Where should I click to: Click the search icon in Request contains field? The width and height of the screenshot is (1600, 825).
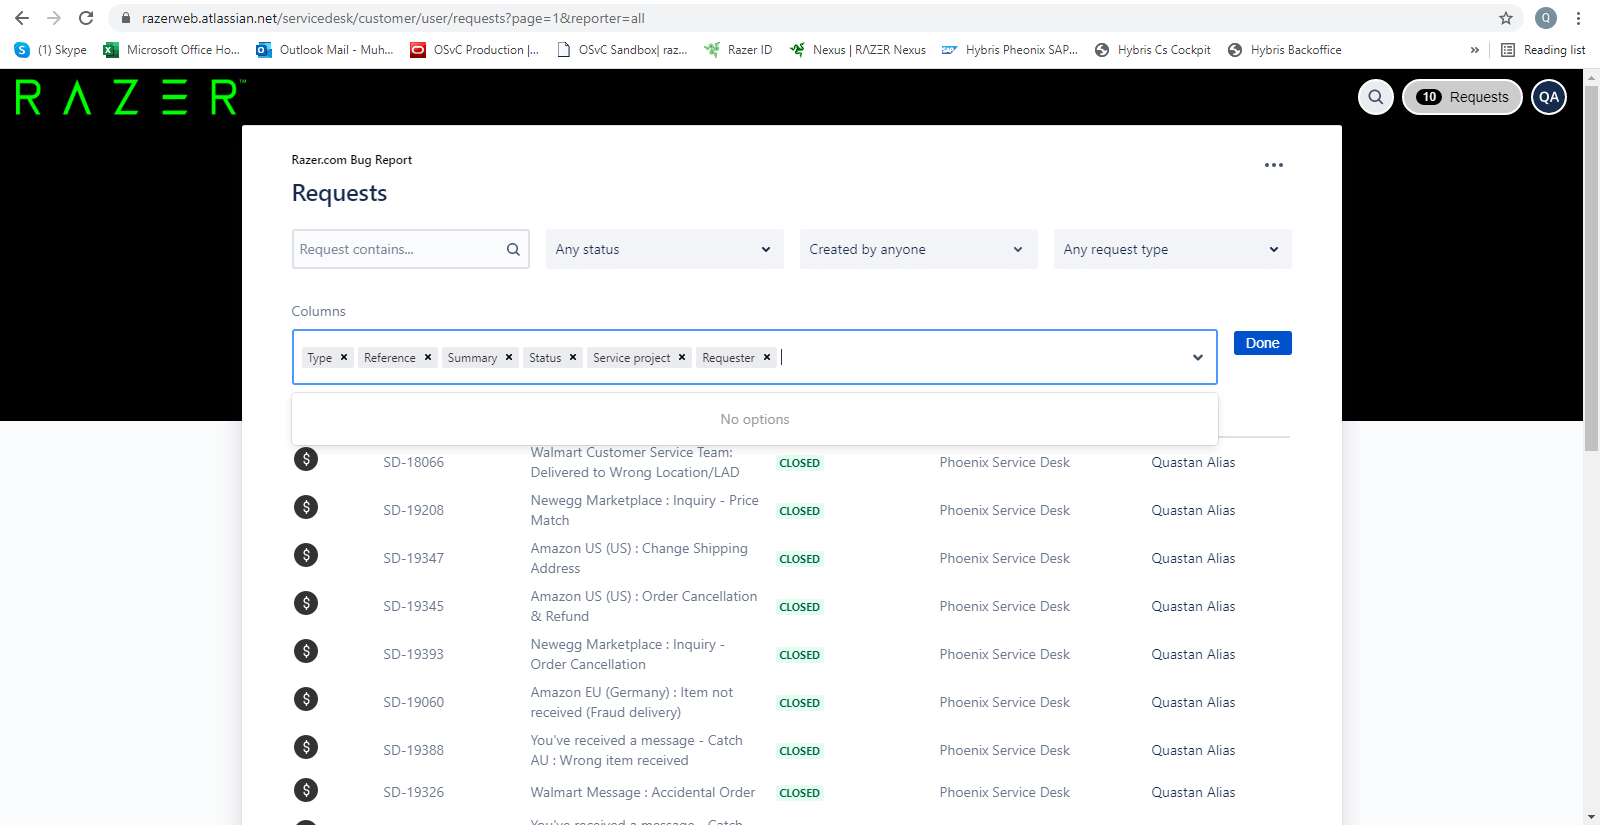pyautogui.click(x=513, y=249)
